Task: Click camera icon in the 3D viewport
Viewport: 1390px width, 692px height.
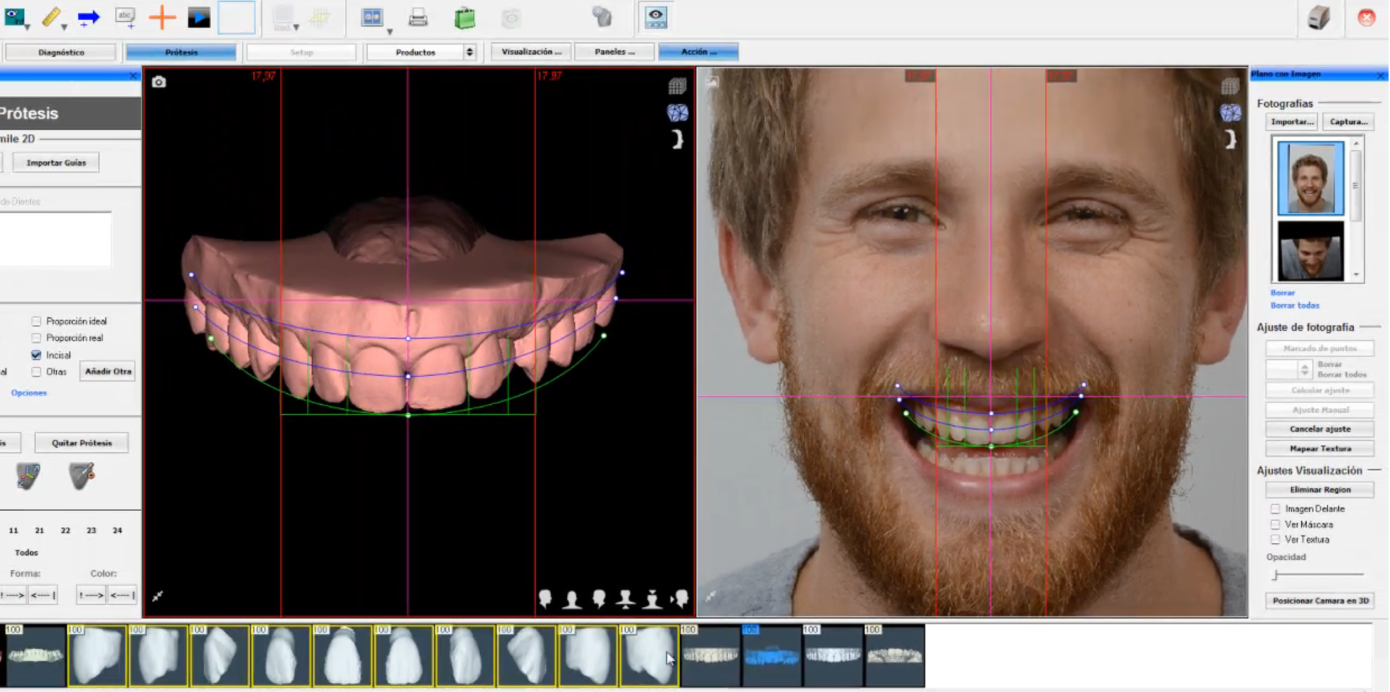Action: 159,82
